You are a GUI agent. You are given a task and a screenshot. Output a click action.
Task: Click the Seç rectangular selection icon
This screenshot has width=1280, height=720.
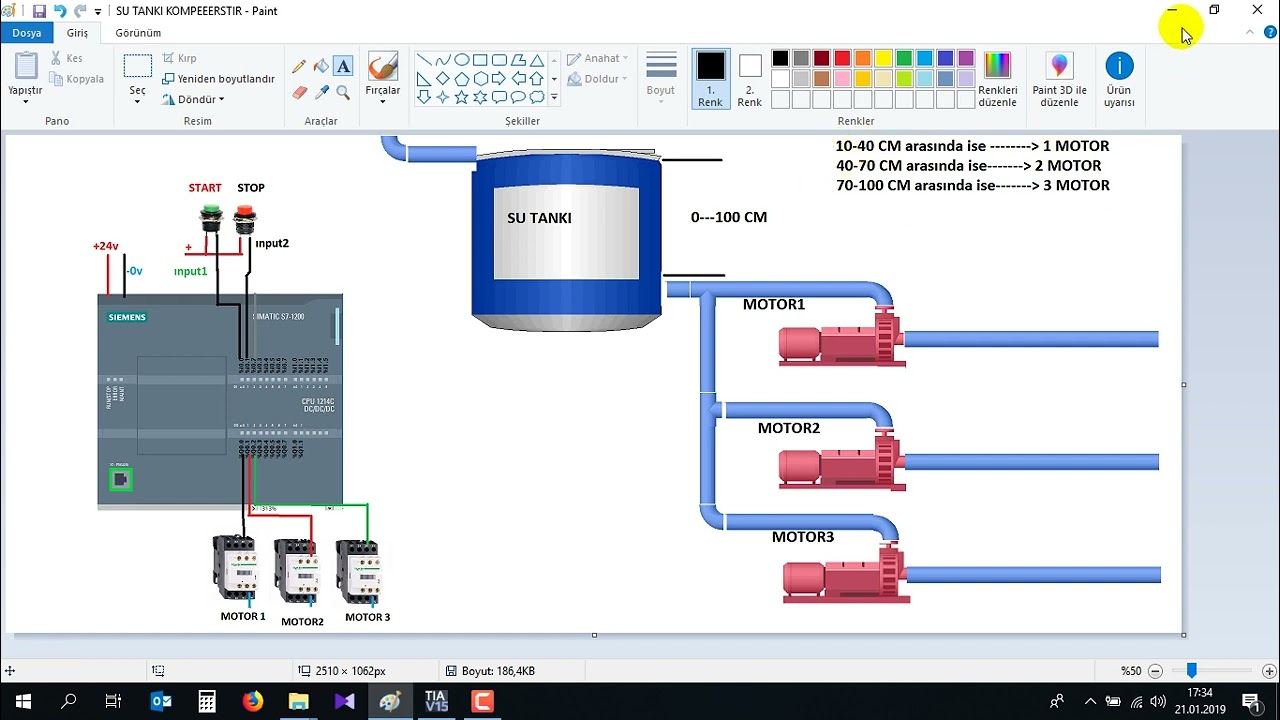138,67
